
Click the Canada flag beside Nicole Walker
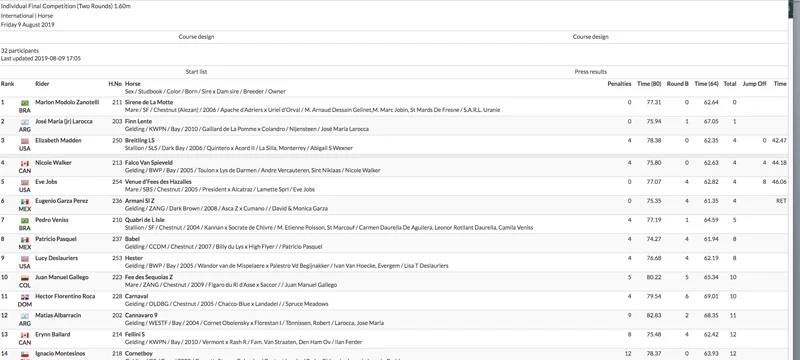24,164
